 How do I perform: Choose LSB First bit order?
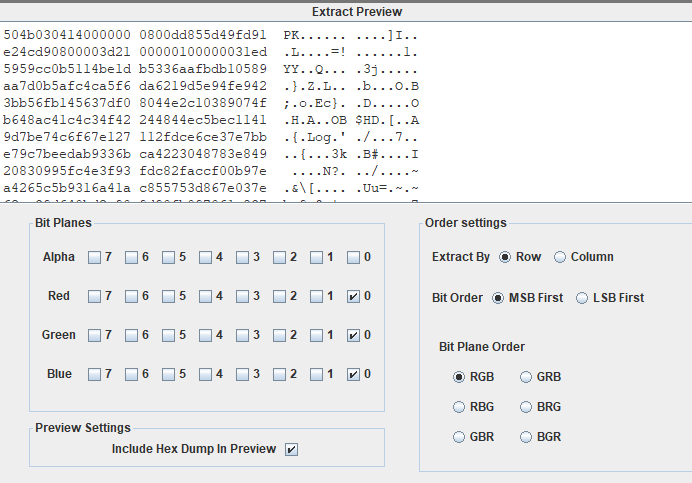[x=582, y=298]
